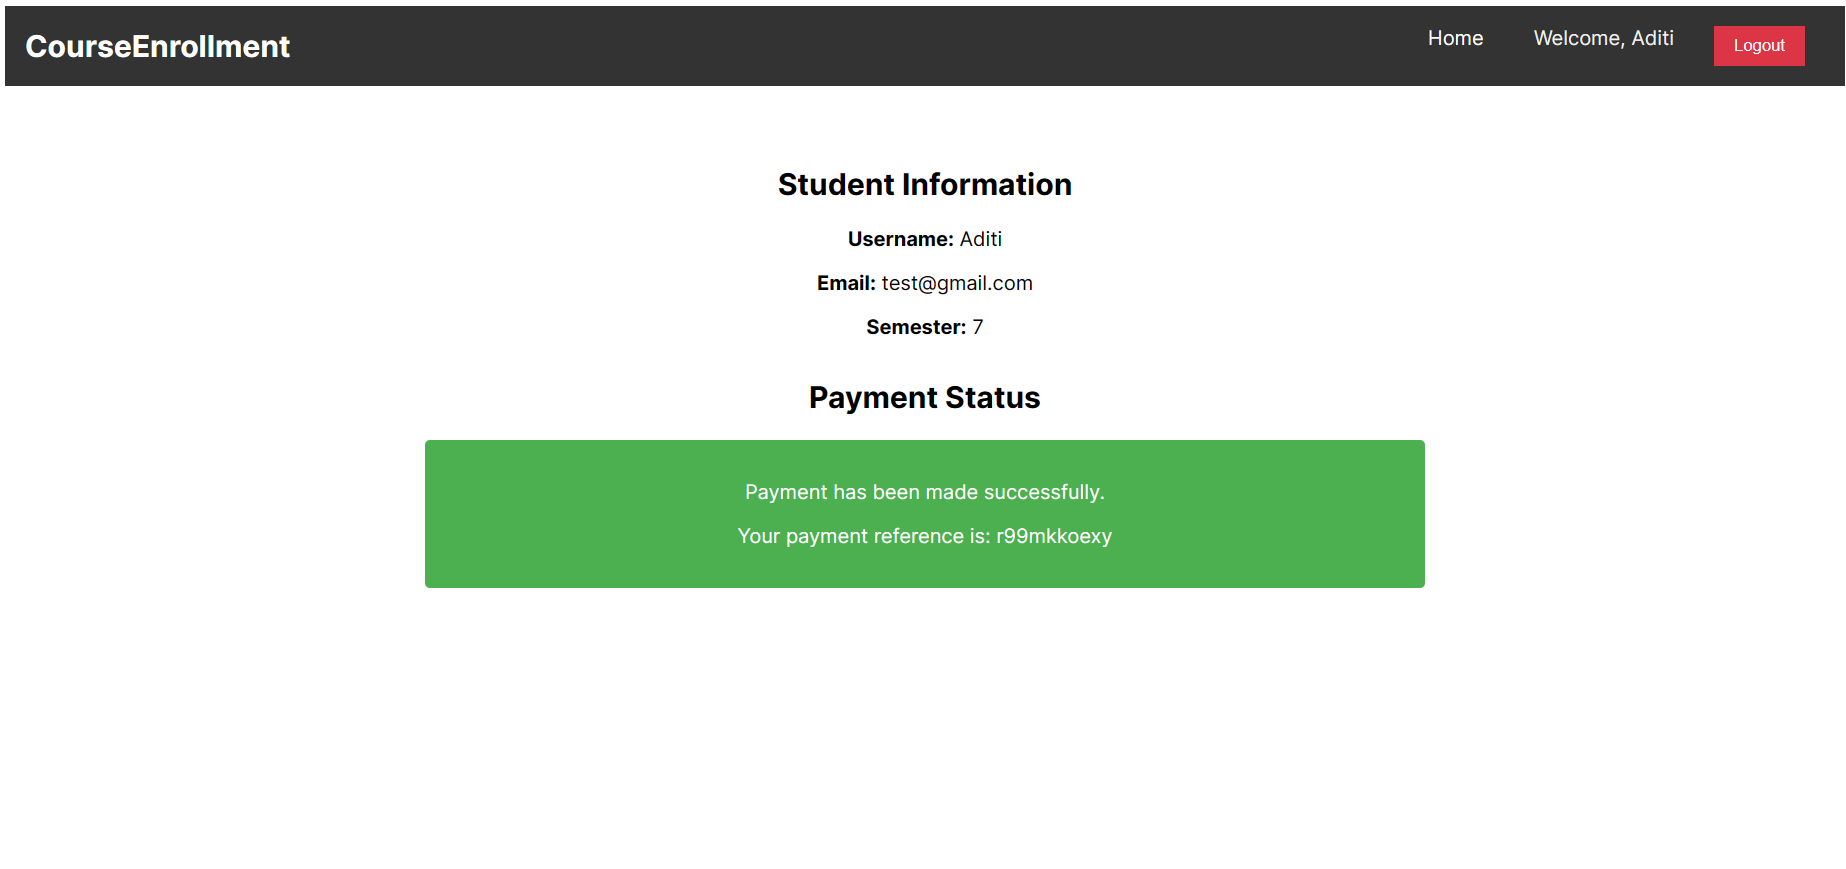
Task: Click the Aditi value beside Username
Action: pyautogui.click(x=981, y=239)
